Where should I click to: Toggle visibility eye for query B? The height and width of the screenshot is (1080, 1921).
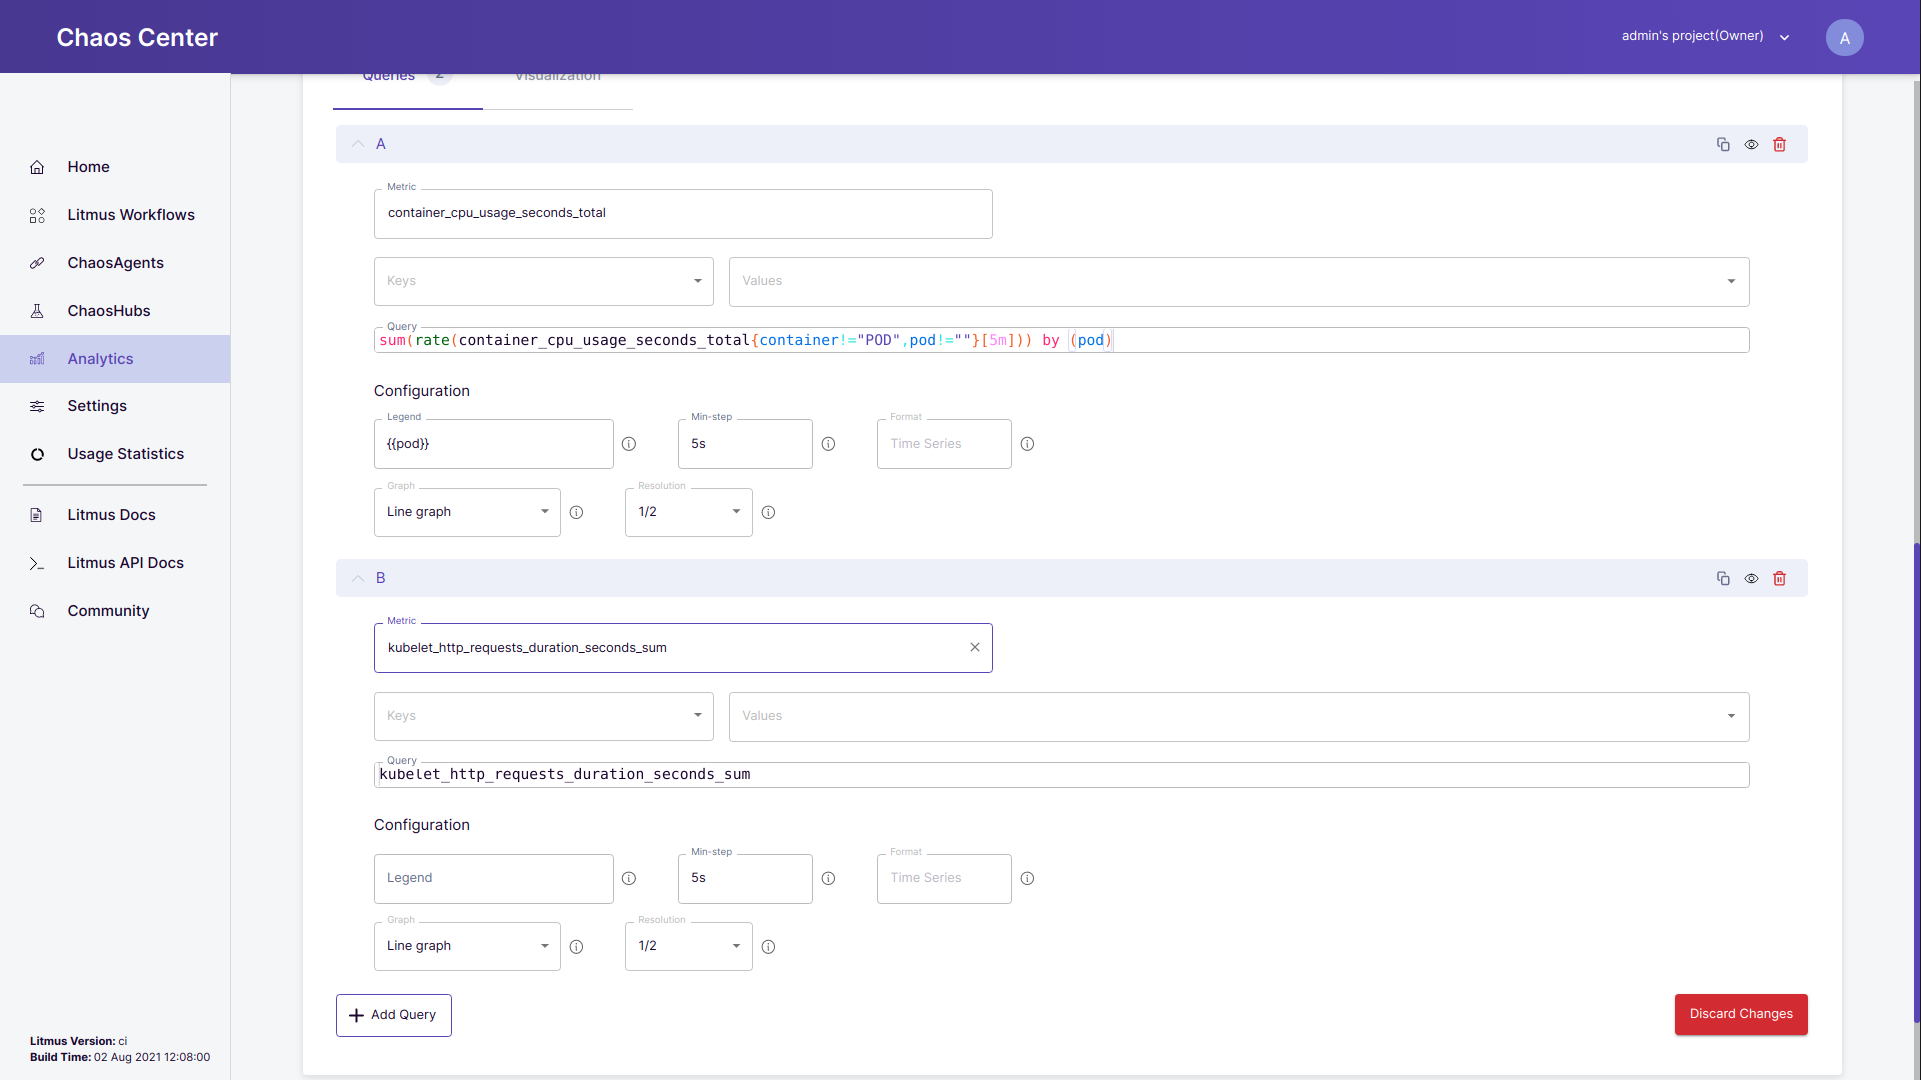[1751, 578]
